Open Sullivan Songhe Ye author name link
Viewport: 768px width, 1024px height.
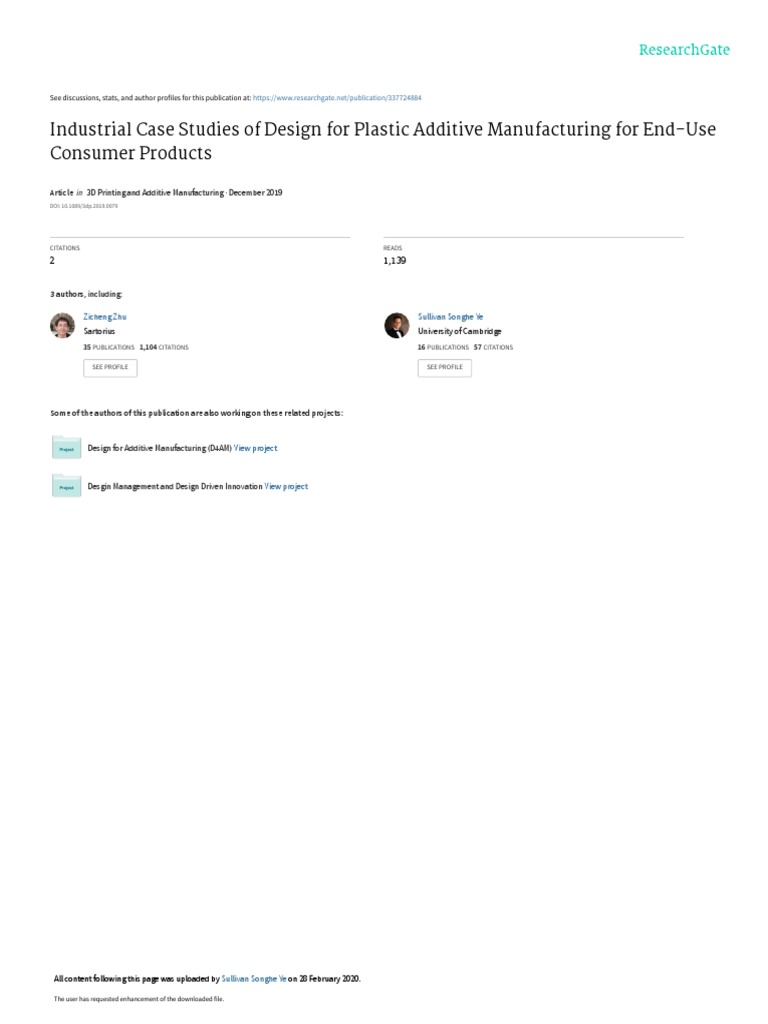click(451, 317)
